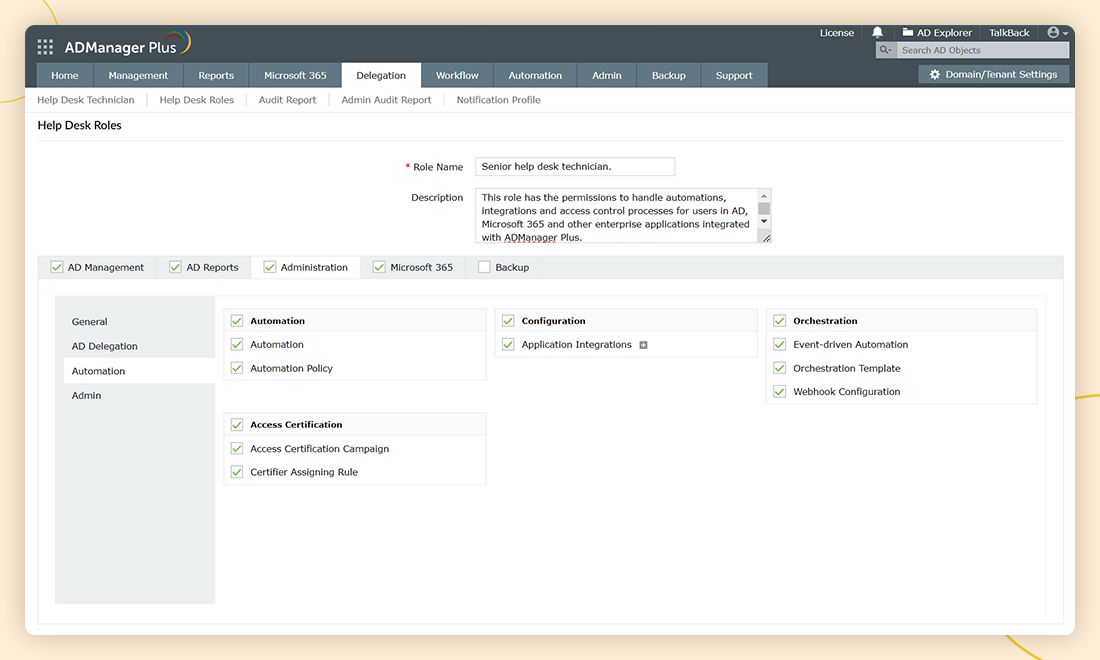Image resolution: width=1100 pixels, height=660 pixels.
Task: Click the Role Name input field
Action: point(574,167)
